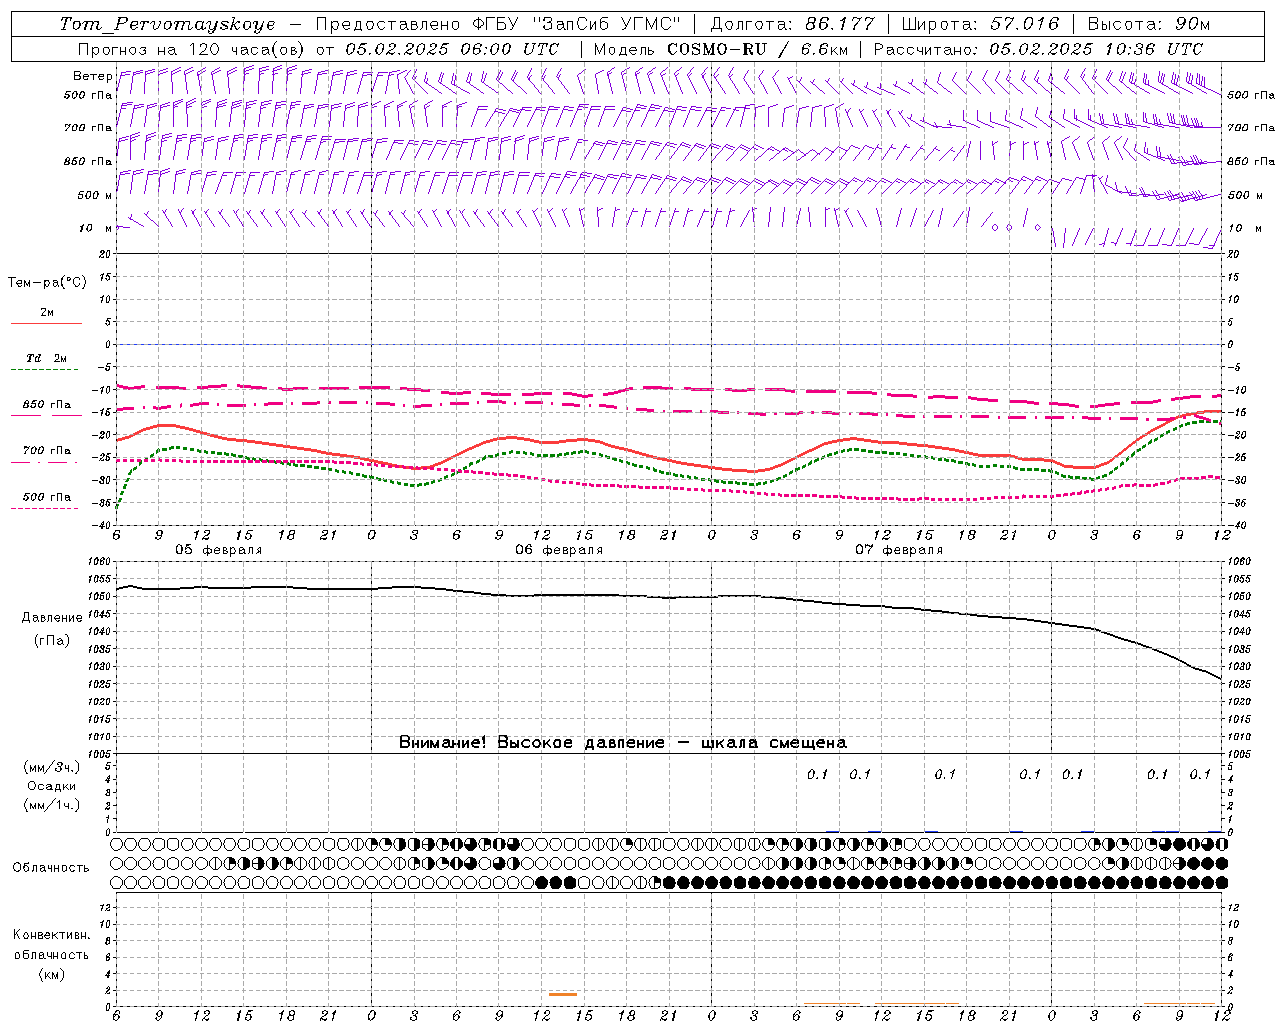This screenshot has height=1024, width=1280.
Task: Click the Облачность row label
Action: 51,868
